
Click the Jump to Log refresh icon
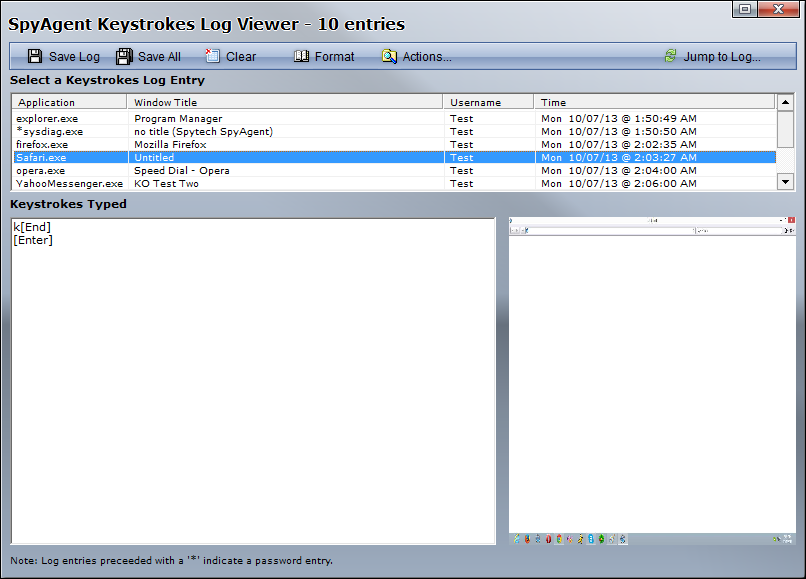click(x=670, y=57)
